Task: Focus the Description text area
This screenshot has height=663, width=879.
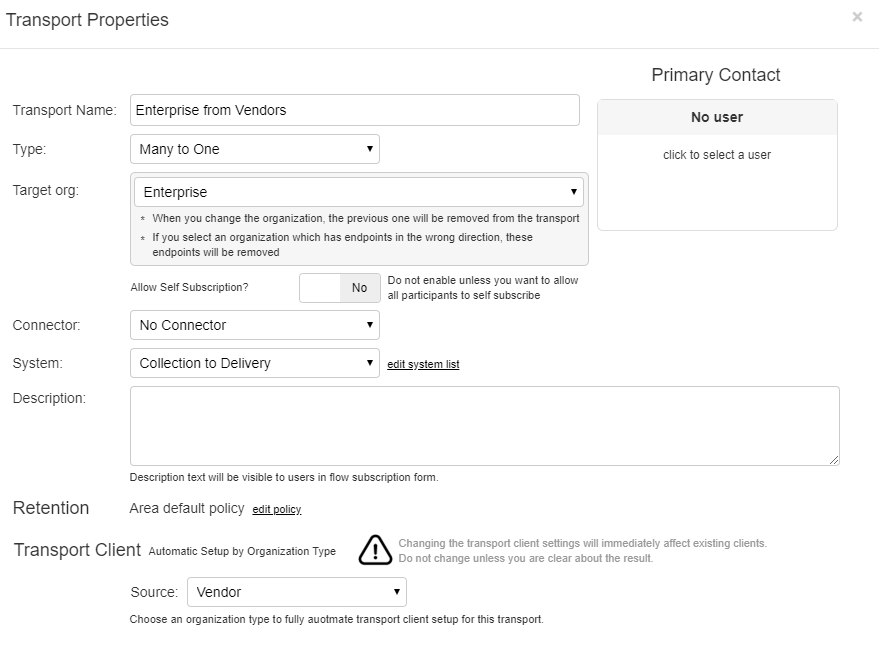Action: [484, 426]
